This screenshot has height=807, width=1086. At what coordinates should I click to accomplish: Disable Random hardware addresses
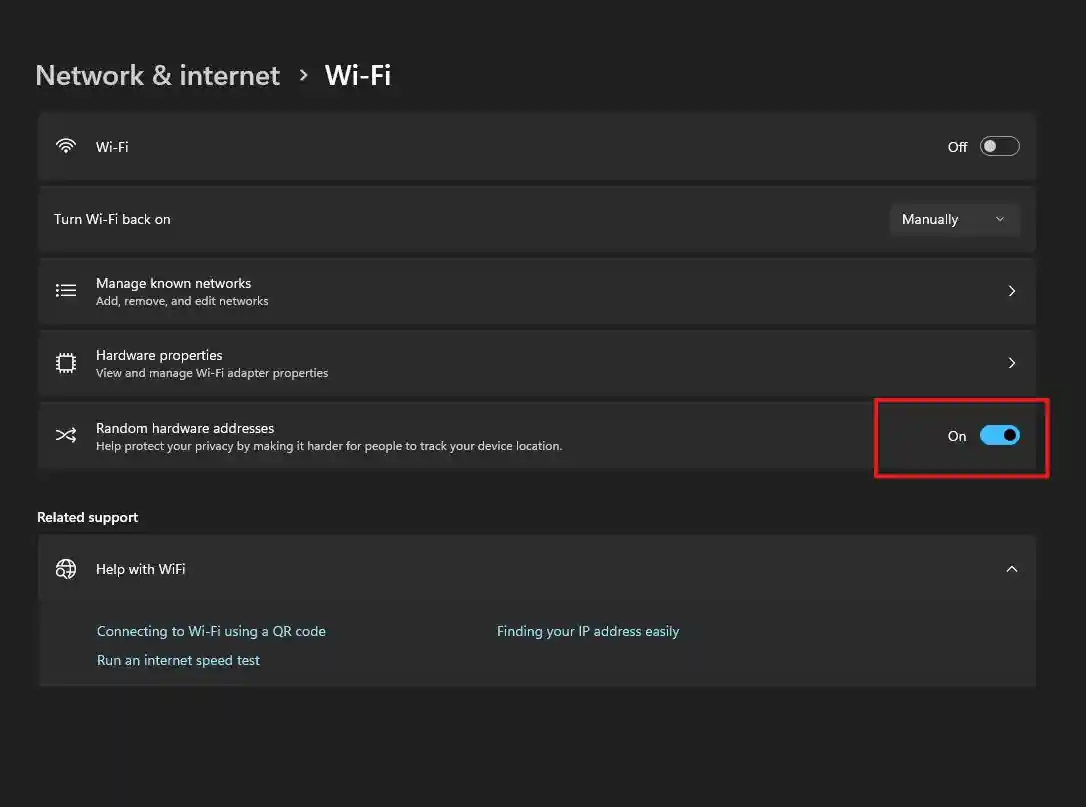pyautogui.click(x=1000, y=435)
